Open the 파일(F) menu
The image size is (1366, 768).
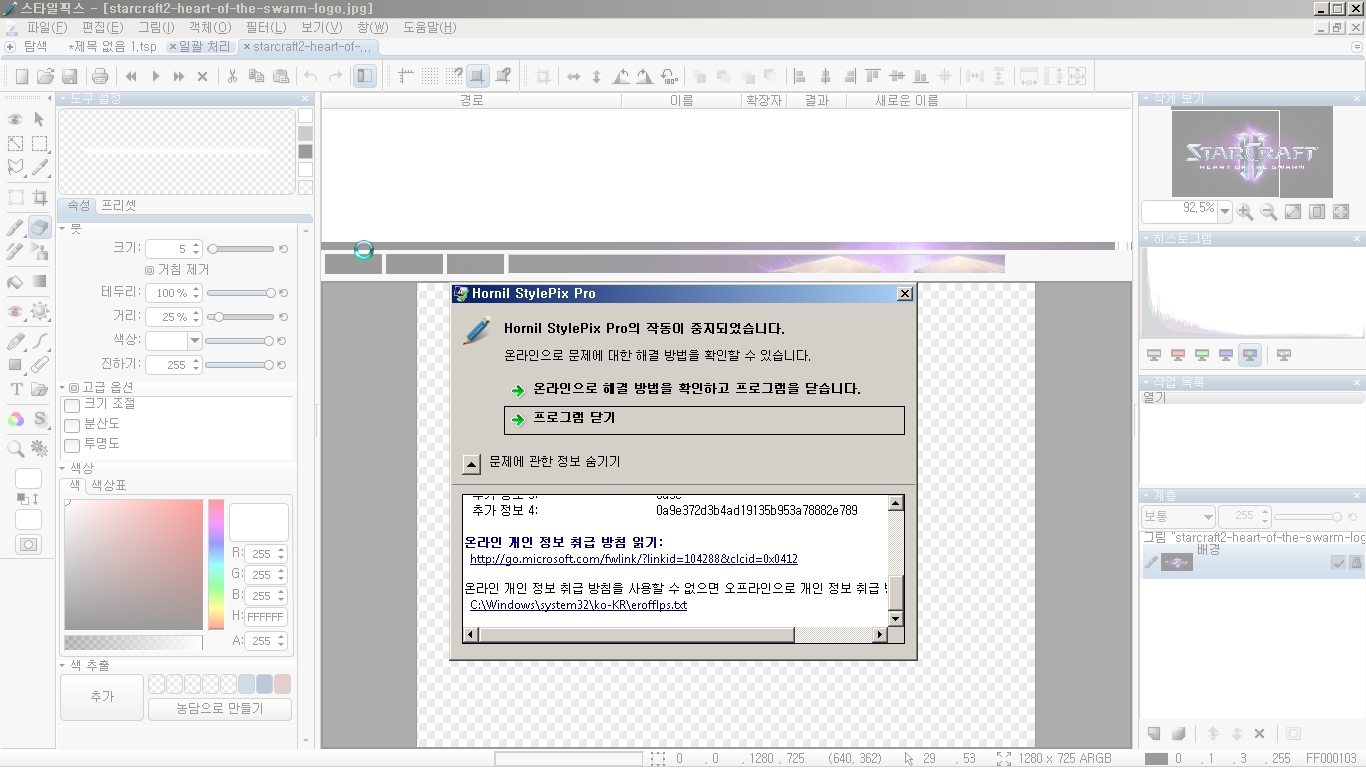pyautogui.click(x=47, y=28)
